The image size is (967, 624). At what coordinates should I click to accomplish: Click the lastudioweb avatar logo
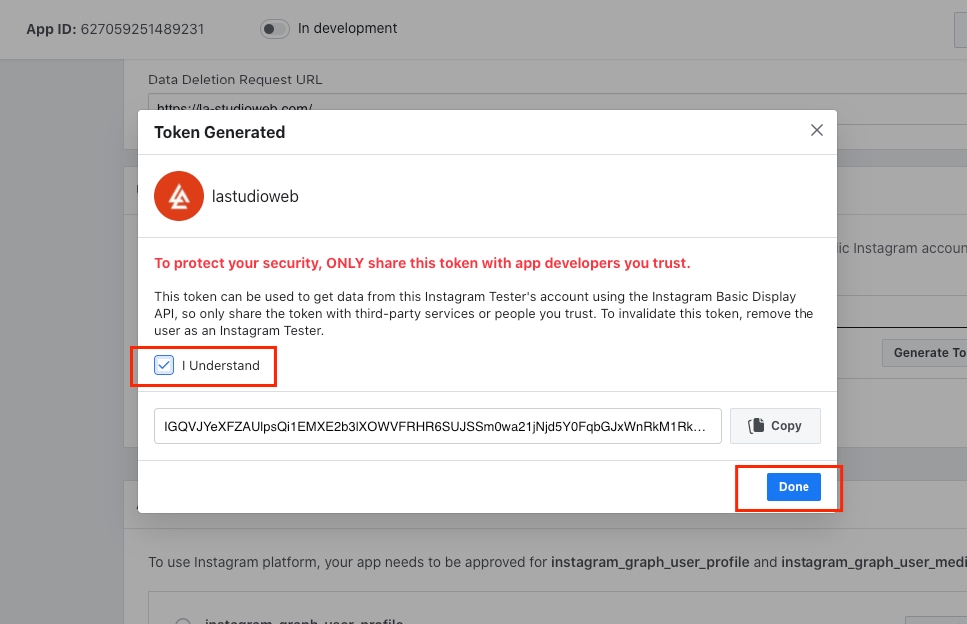coord(179,196)
